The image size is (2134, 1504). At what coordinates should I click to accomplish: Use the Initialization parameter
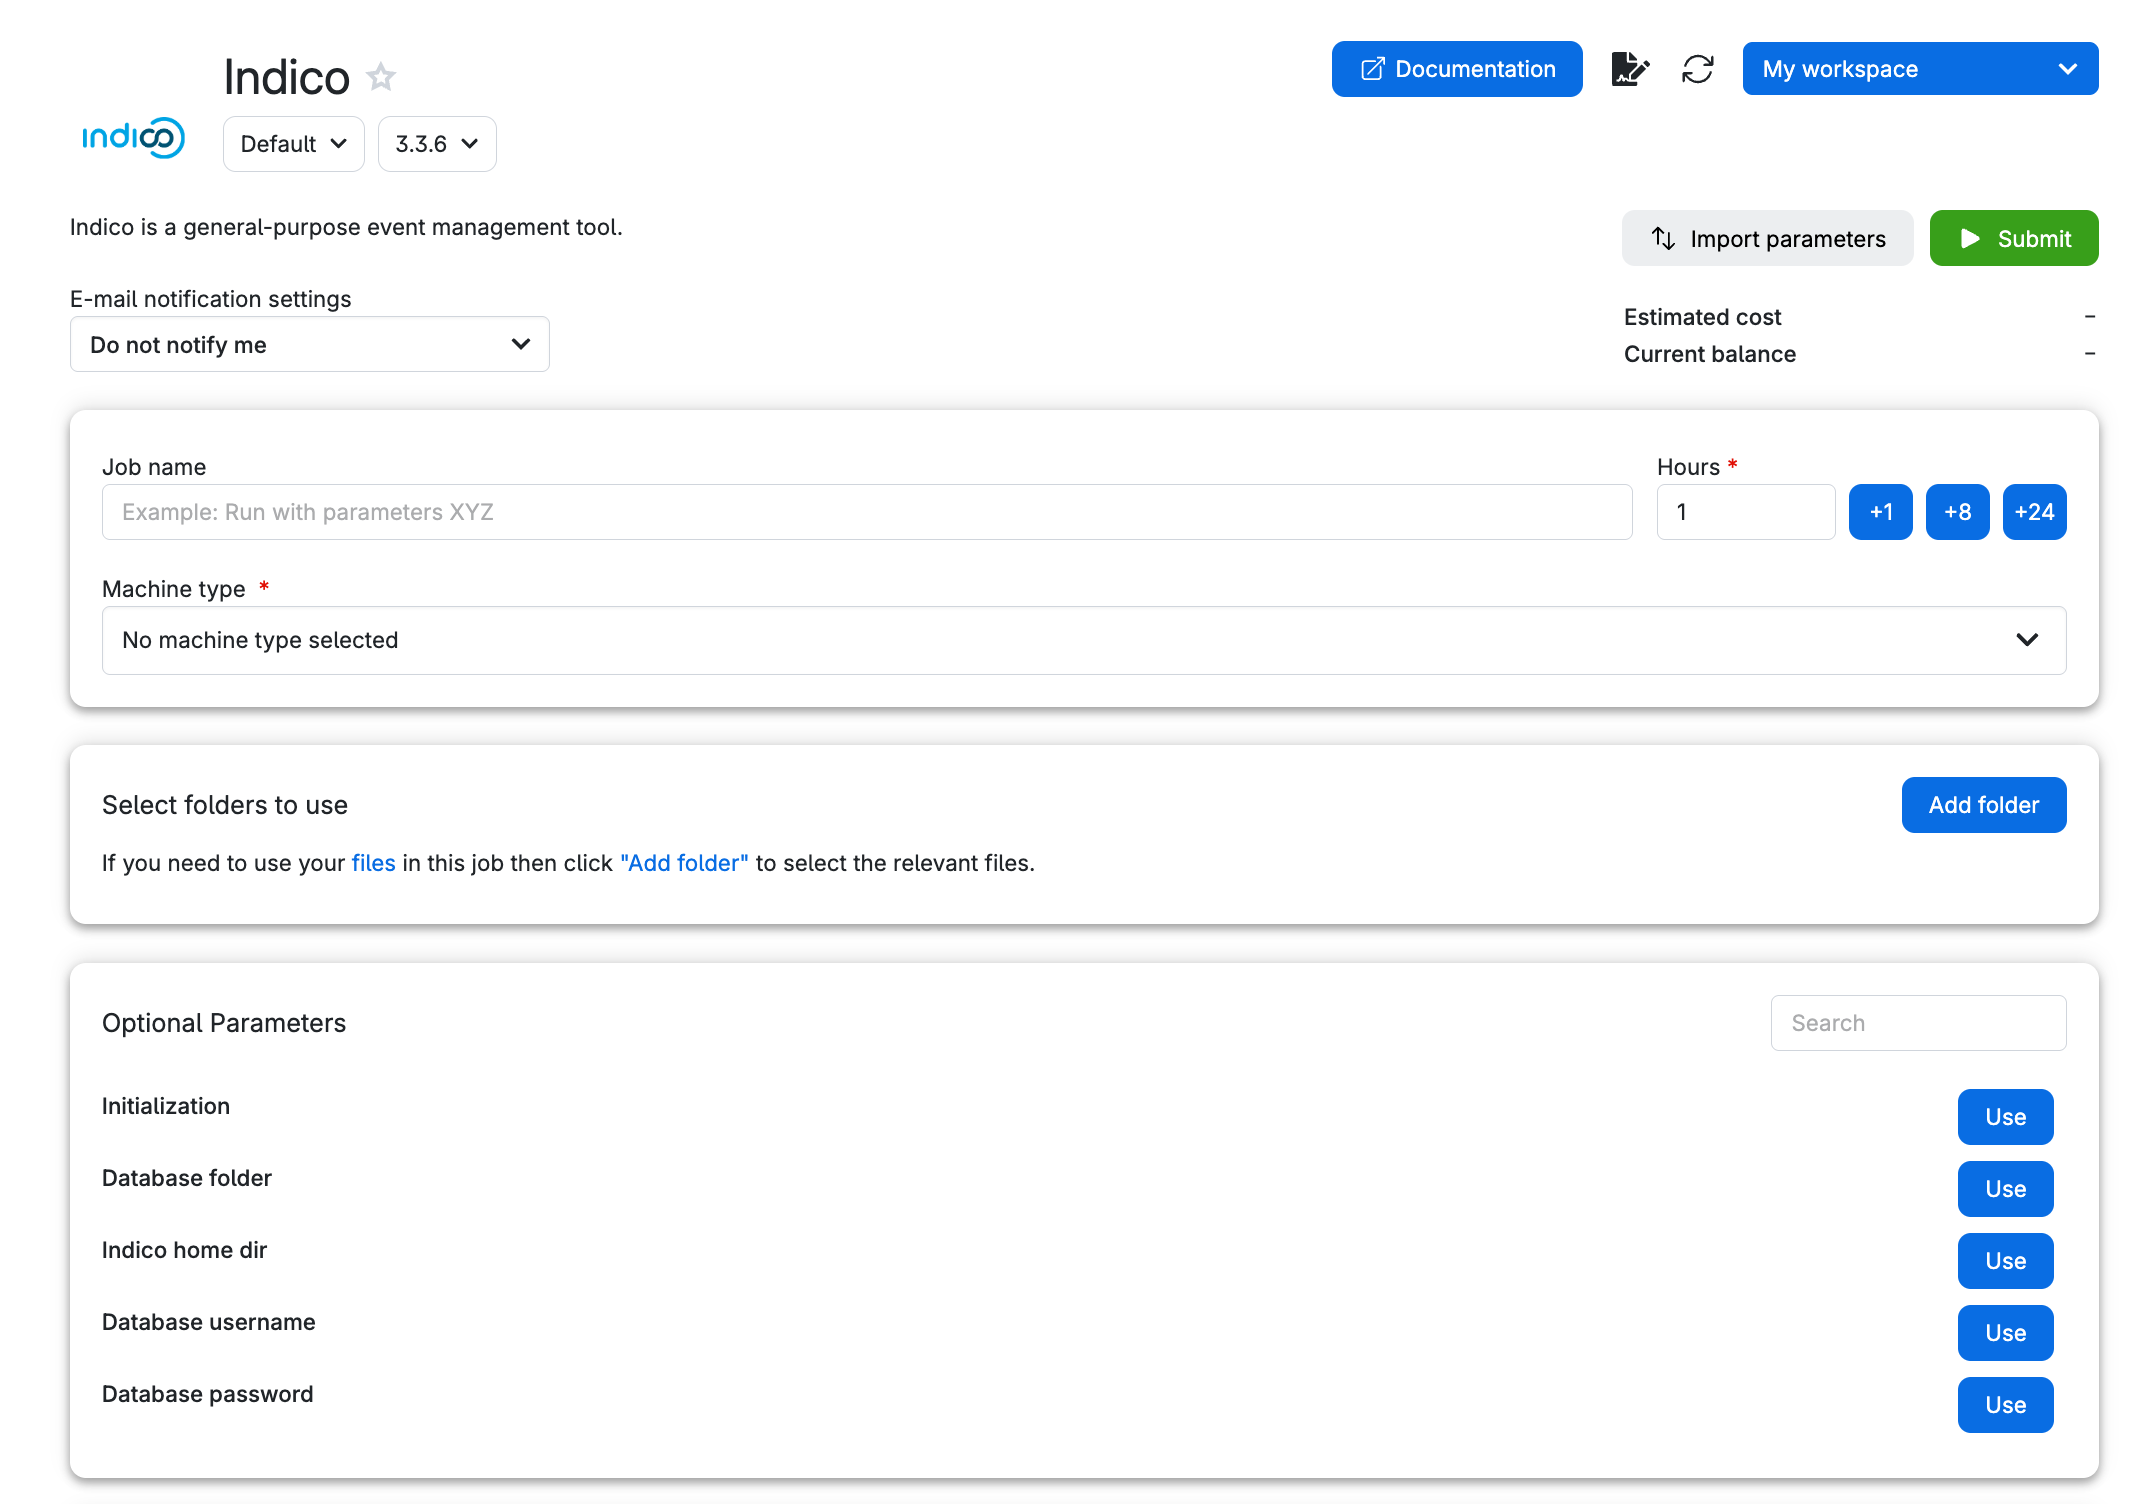2006,1117
